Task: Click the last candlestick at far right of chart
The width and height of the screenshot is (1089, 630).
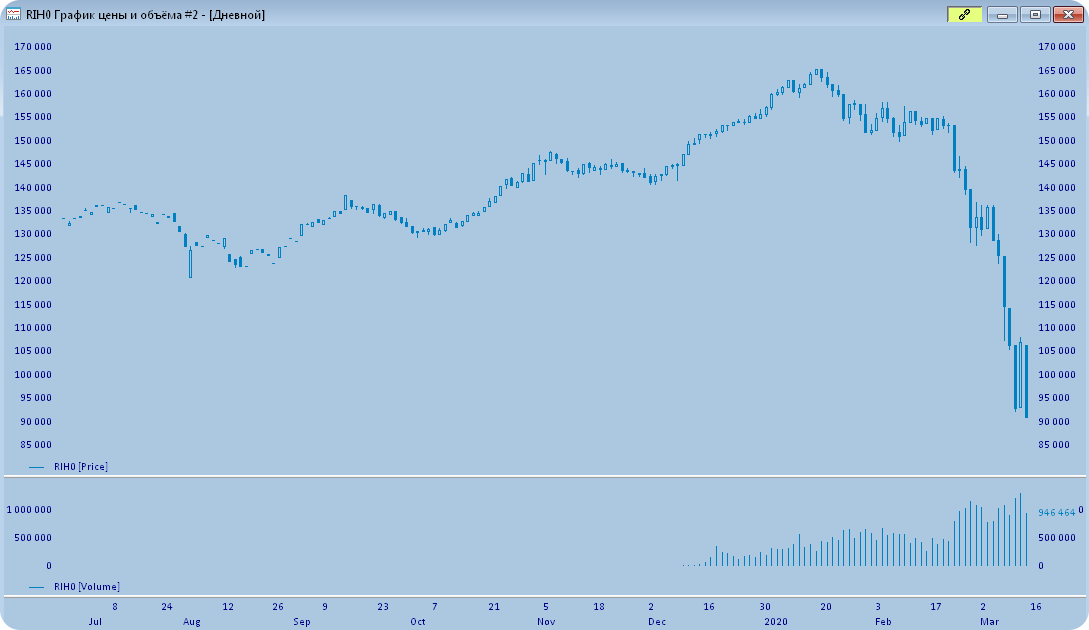Action: (x=1026, y=380)
